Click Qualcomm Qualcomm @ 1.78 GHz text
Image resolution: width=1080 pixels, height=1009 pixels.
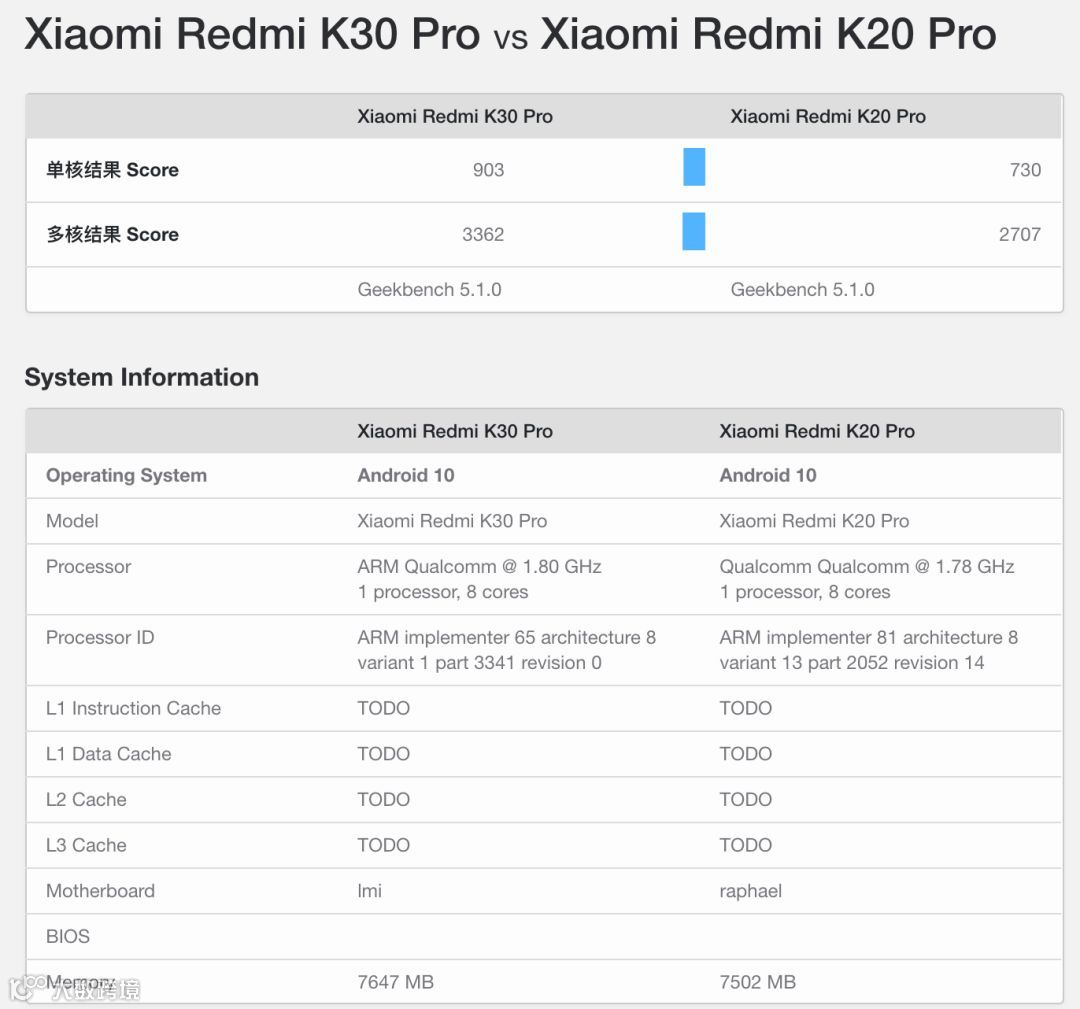(x=866, y=567)
